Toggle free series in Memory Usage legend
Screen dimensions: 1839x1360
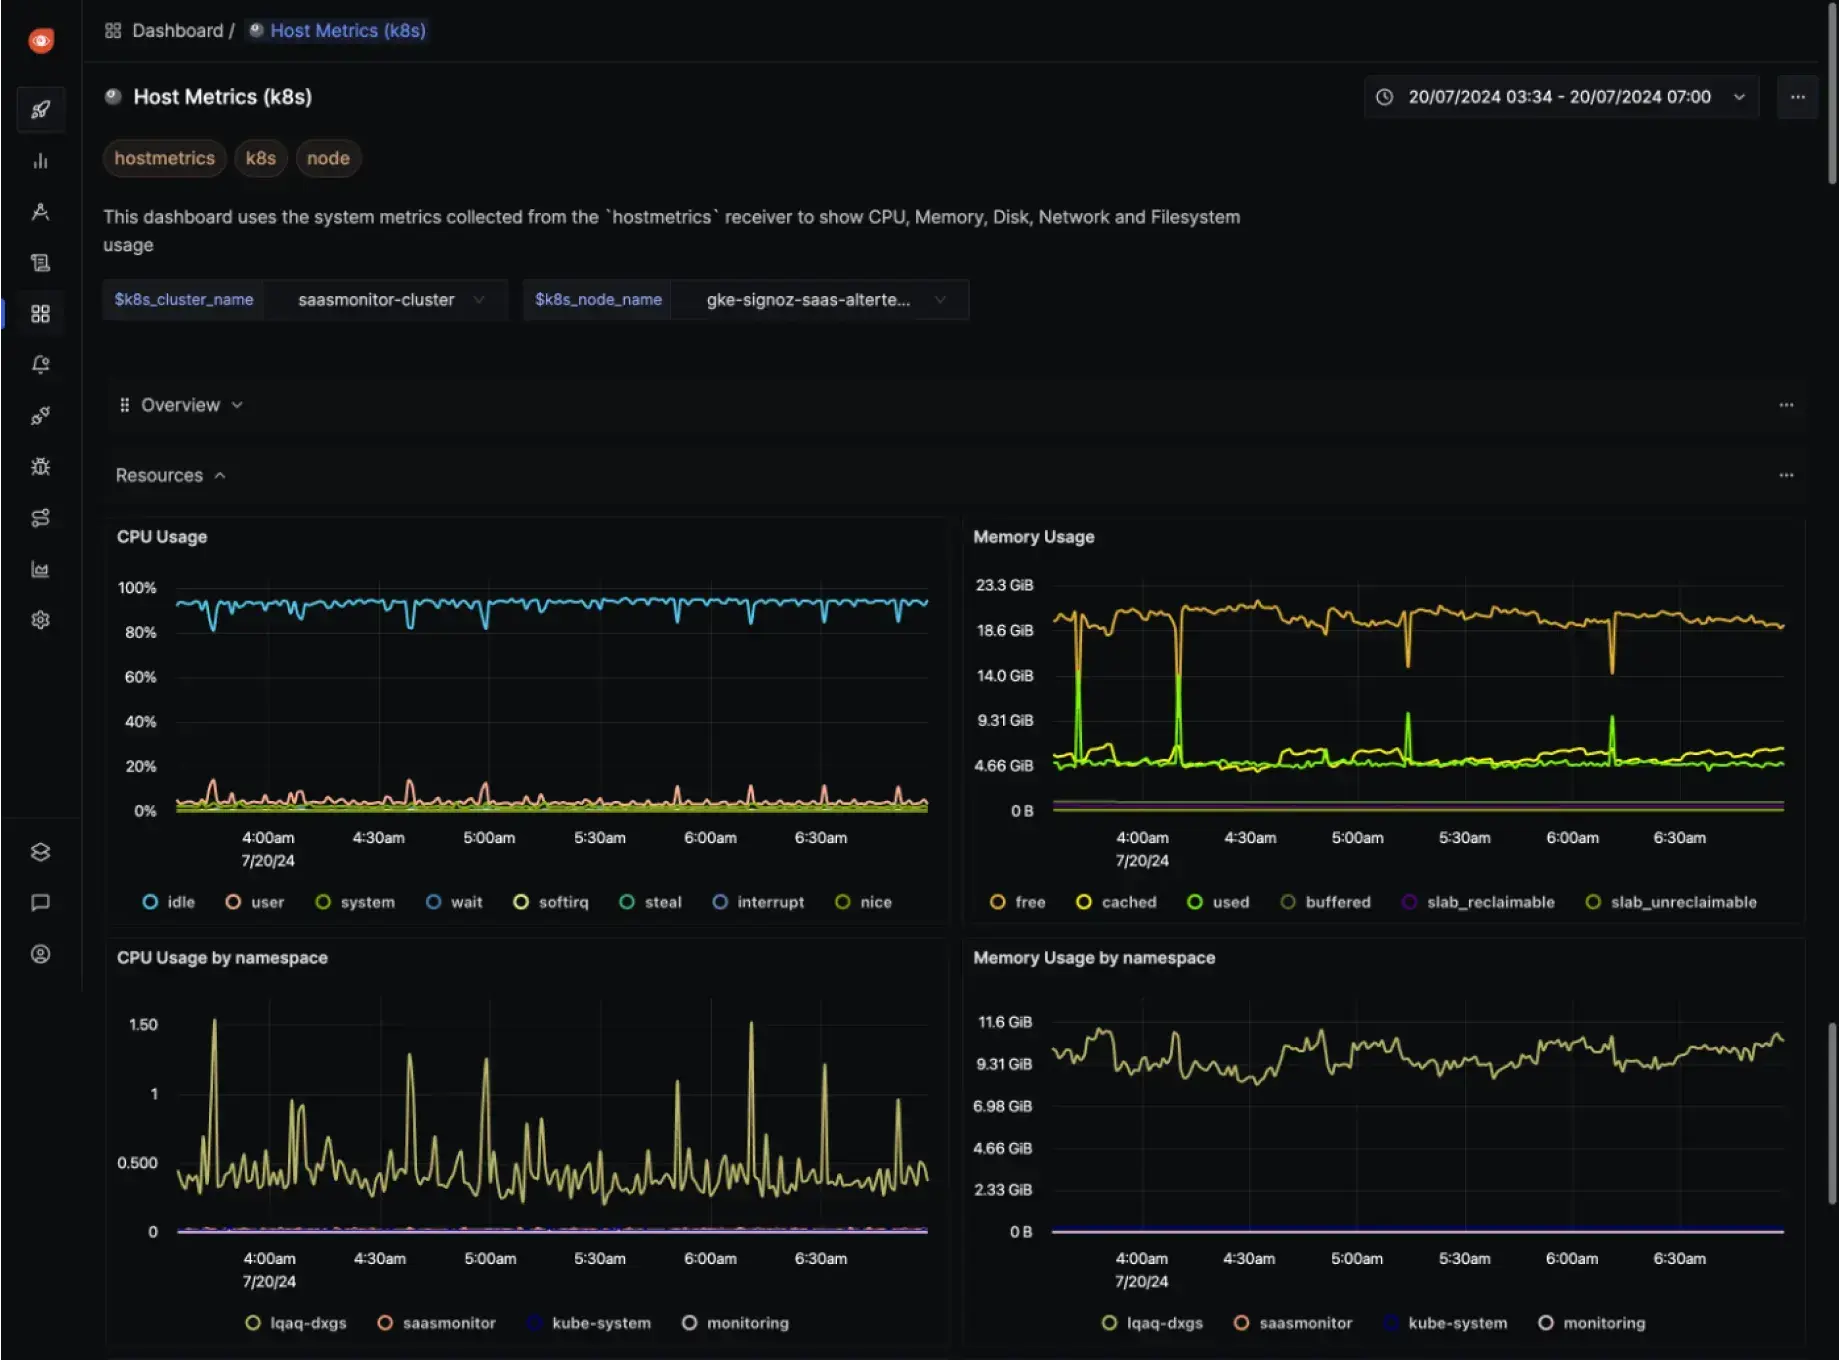1018,902
